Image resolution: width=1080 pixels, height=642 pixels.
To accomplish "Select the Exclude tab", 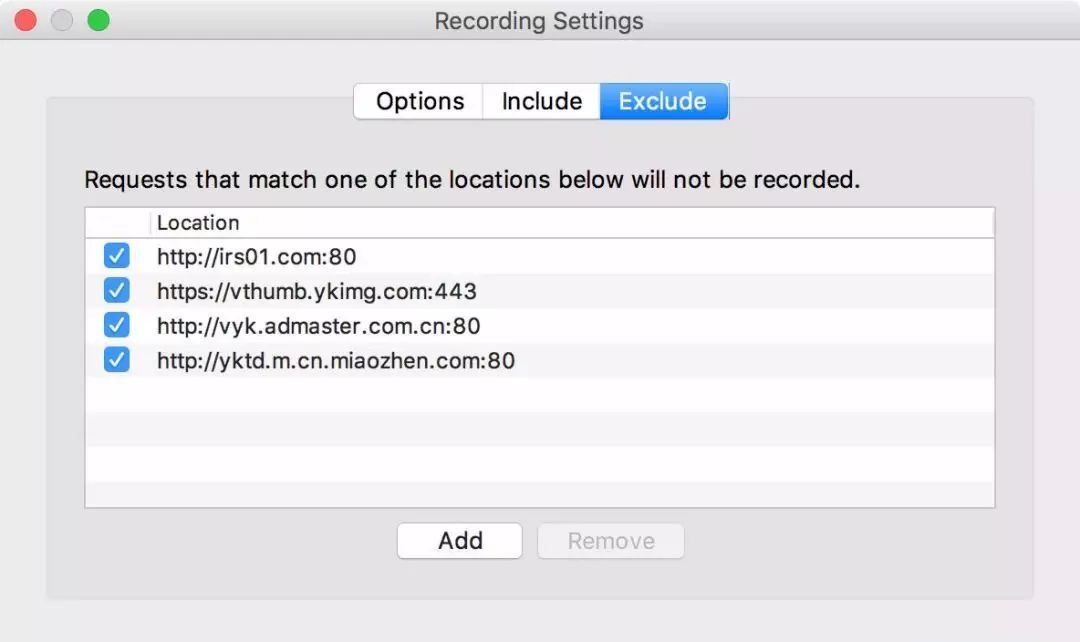I will coord(663,101).
